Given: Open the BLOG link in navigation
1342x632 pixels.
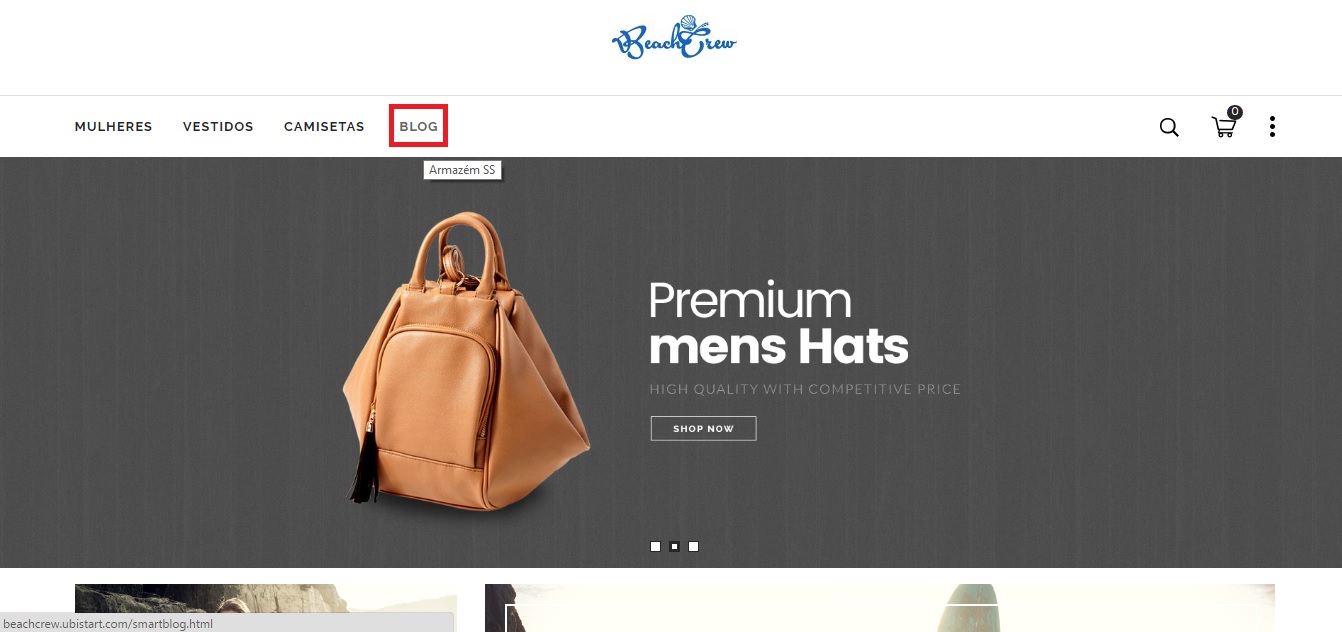Looking at the screenshot, I should tap(418, 127).
